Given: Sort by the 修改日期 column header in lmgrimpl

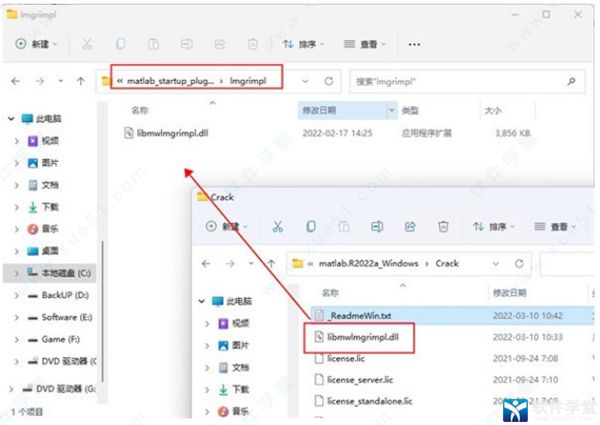Looking at the screenshot, I should (320, 110).
